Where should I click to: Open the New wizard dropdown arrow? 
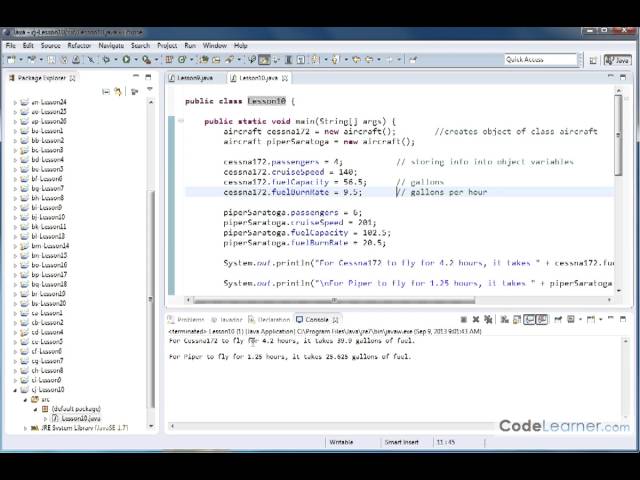point(20,60)
